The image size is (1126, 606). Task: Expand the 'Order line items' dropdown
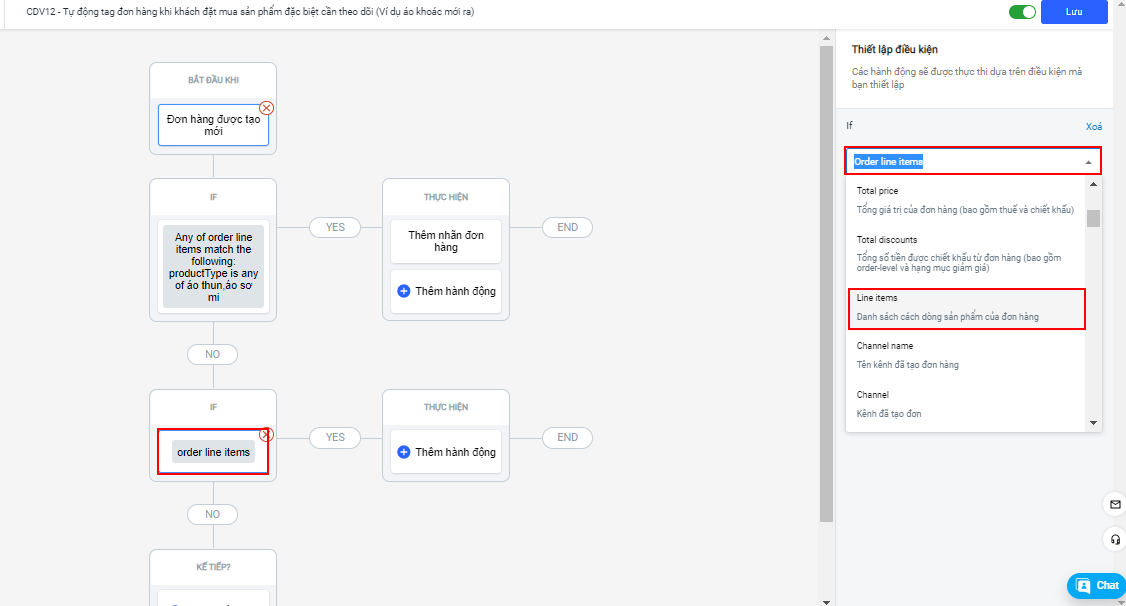[x=1087, y=162]
